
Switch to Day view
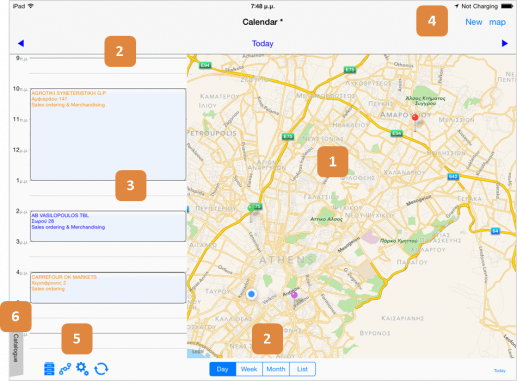[223, 369]
